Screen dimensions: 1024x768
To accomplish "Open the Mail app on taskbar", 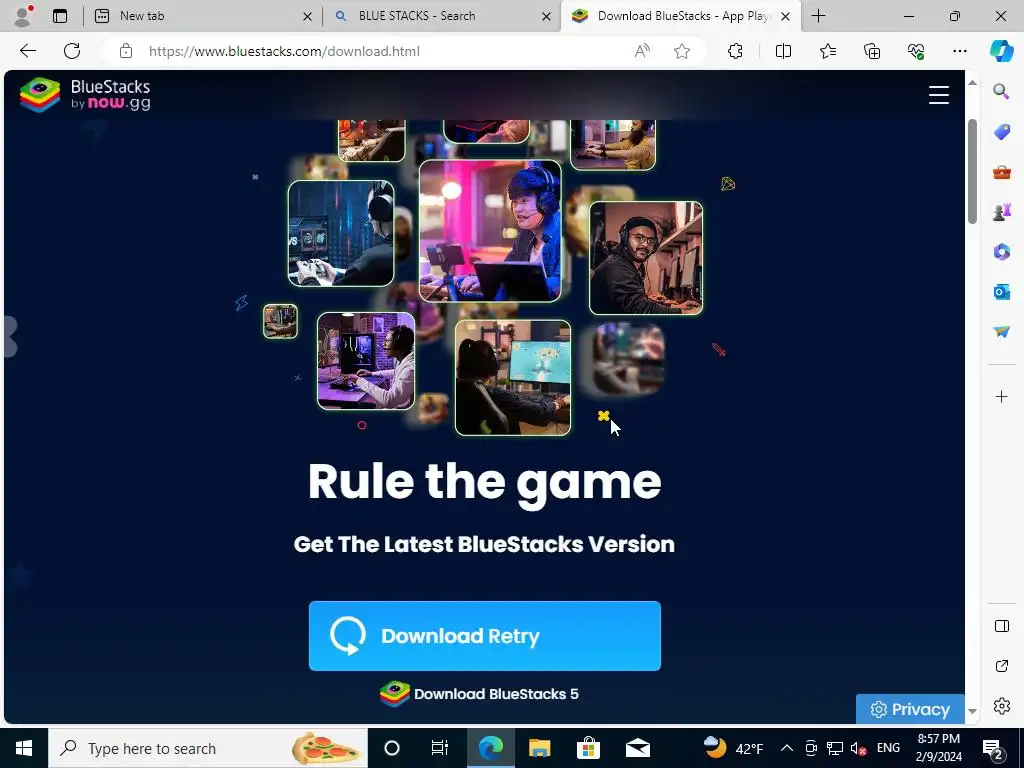I will click(x=637, y=748).
